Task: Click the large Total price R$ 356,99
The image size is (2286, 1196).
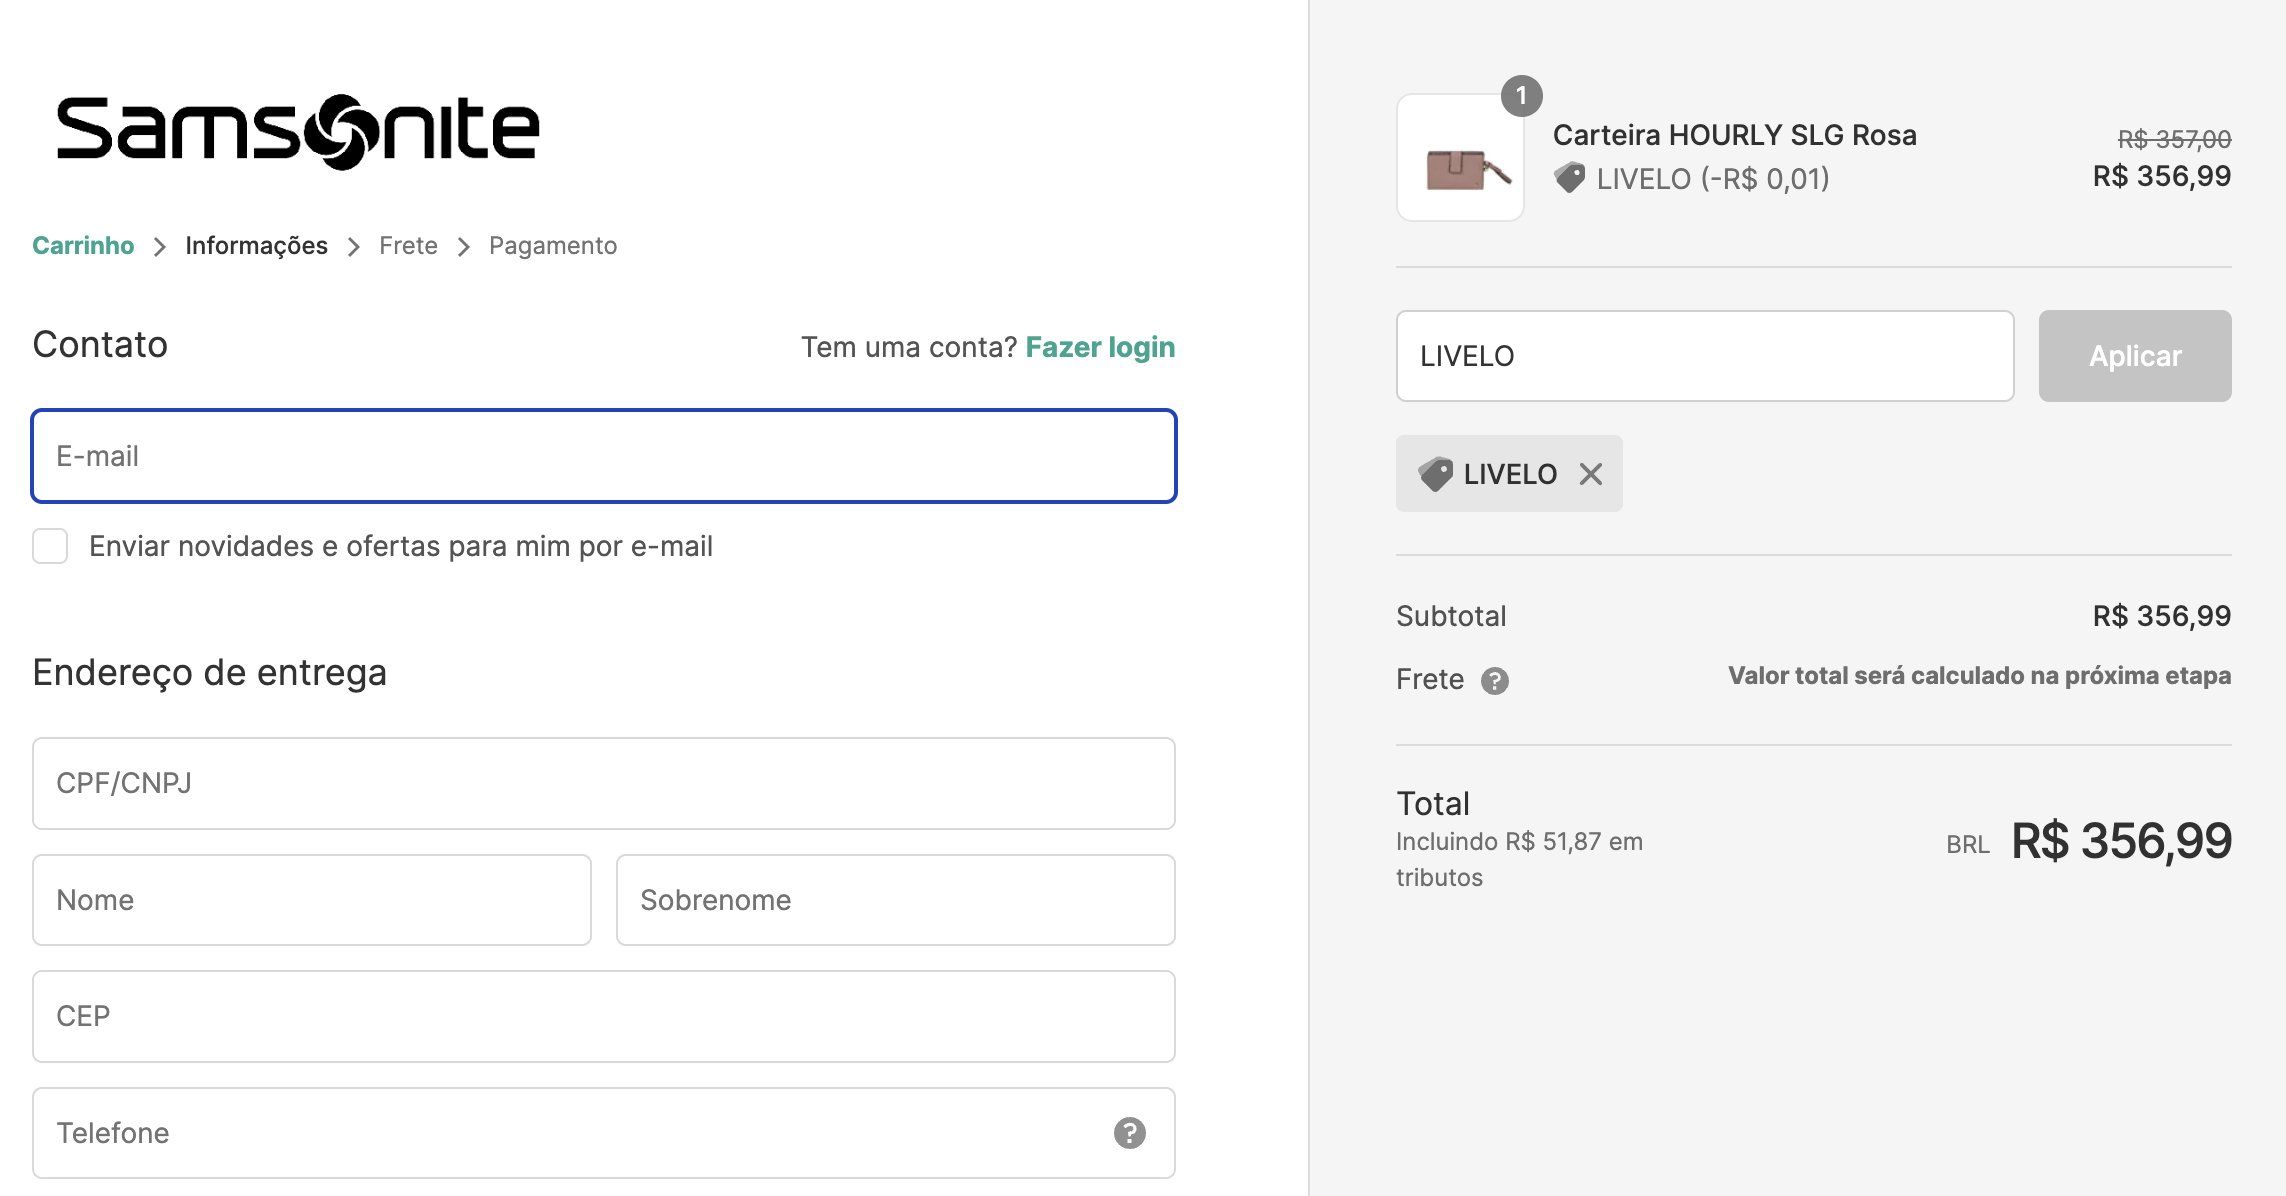Action: pyautogui.click(x=2121, y=841)
